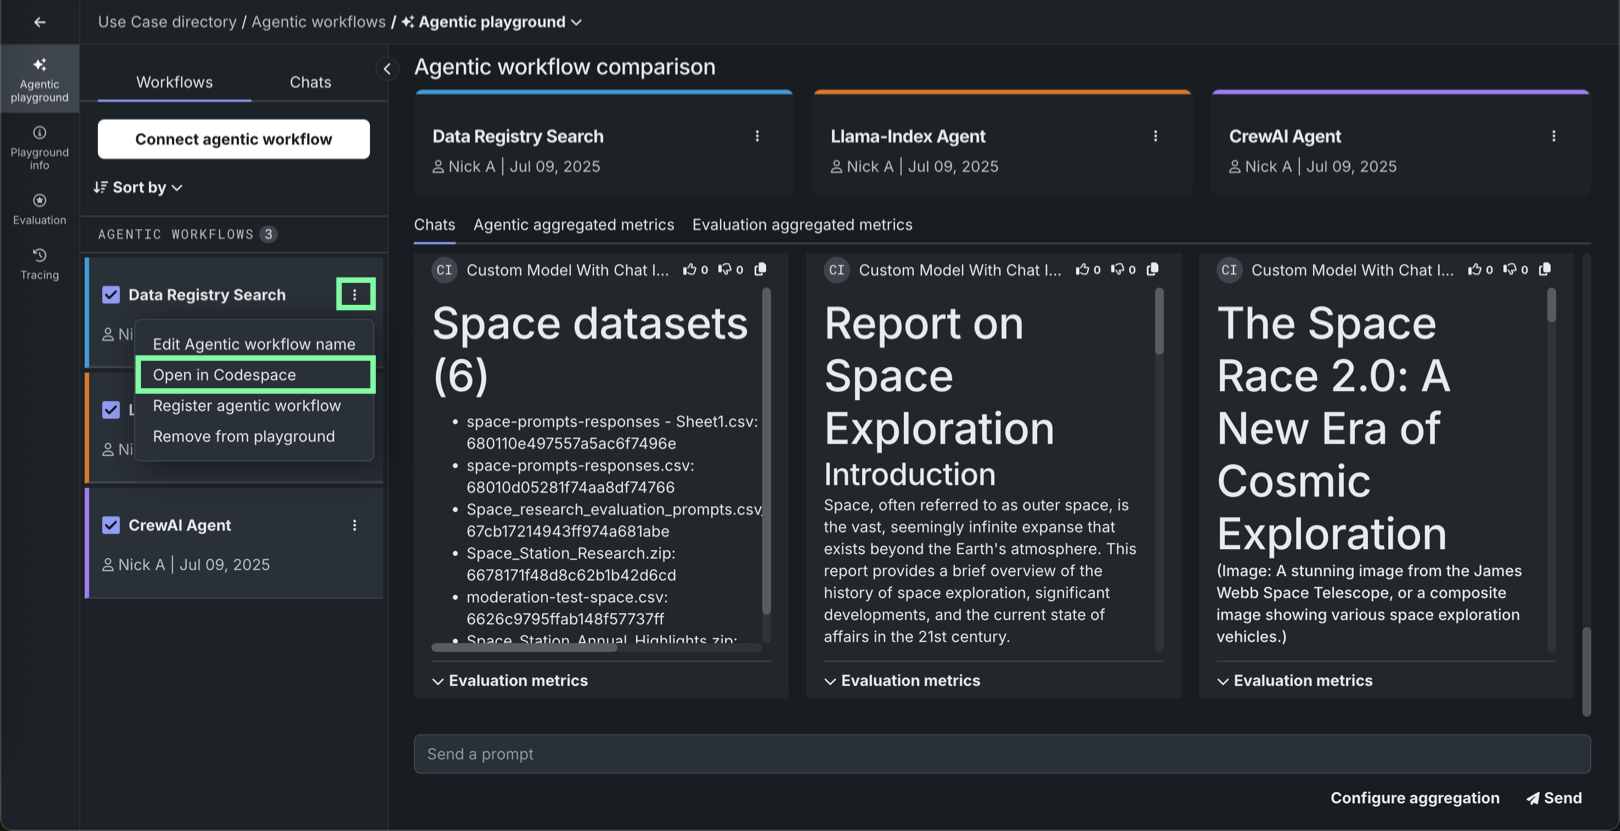This screenshot has height=831, width=1620.
Task: Toggle the Llama-Index workflow checkbox
Action: [x=111, y=410]
